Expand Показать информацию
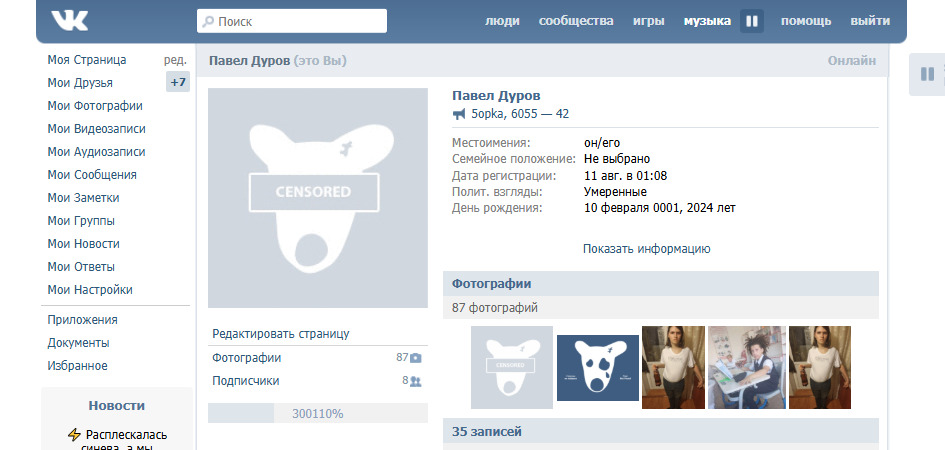945x450 pixels. point(647,249)
